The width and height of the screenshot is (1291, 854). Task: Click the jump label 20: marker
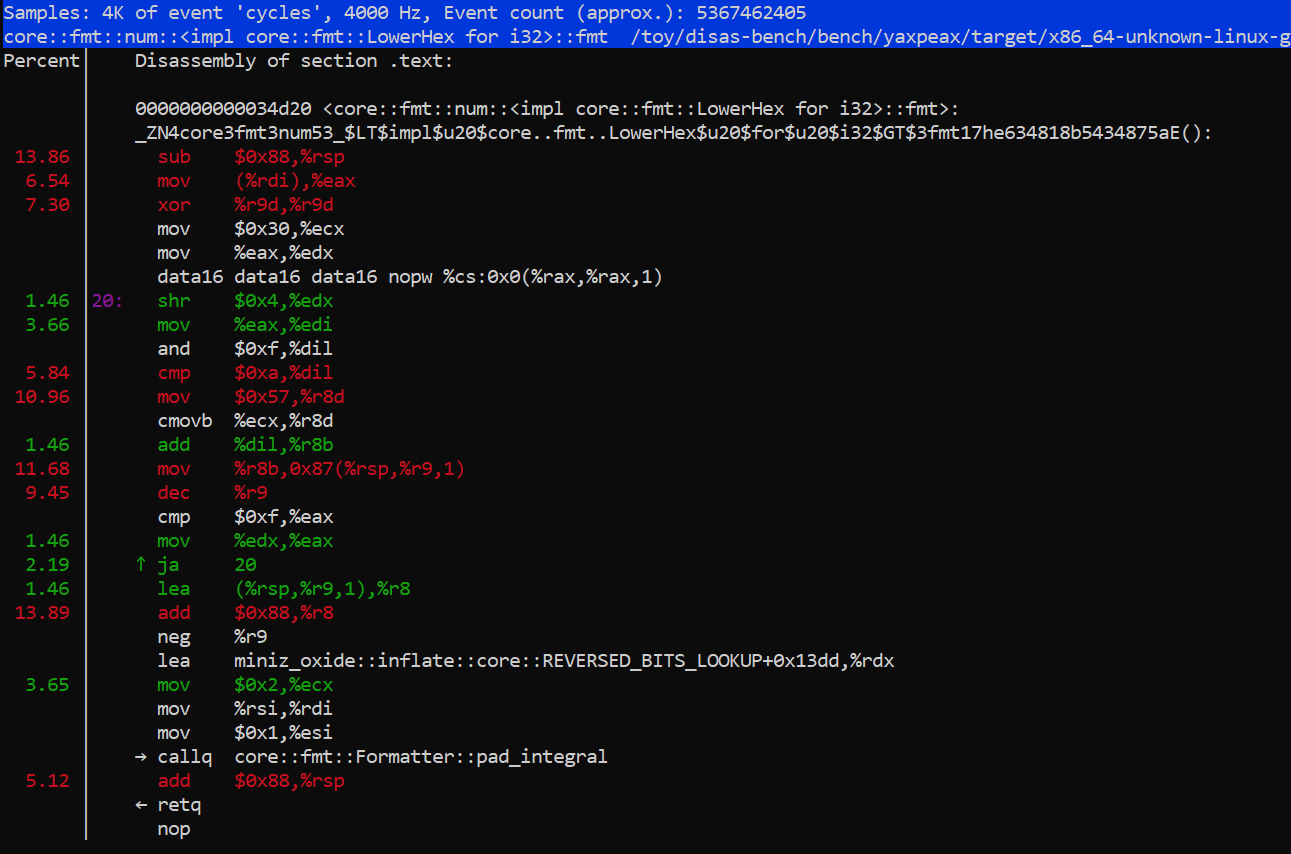tap(107, 301)
